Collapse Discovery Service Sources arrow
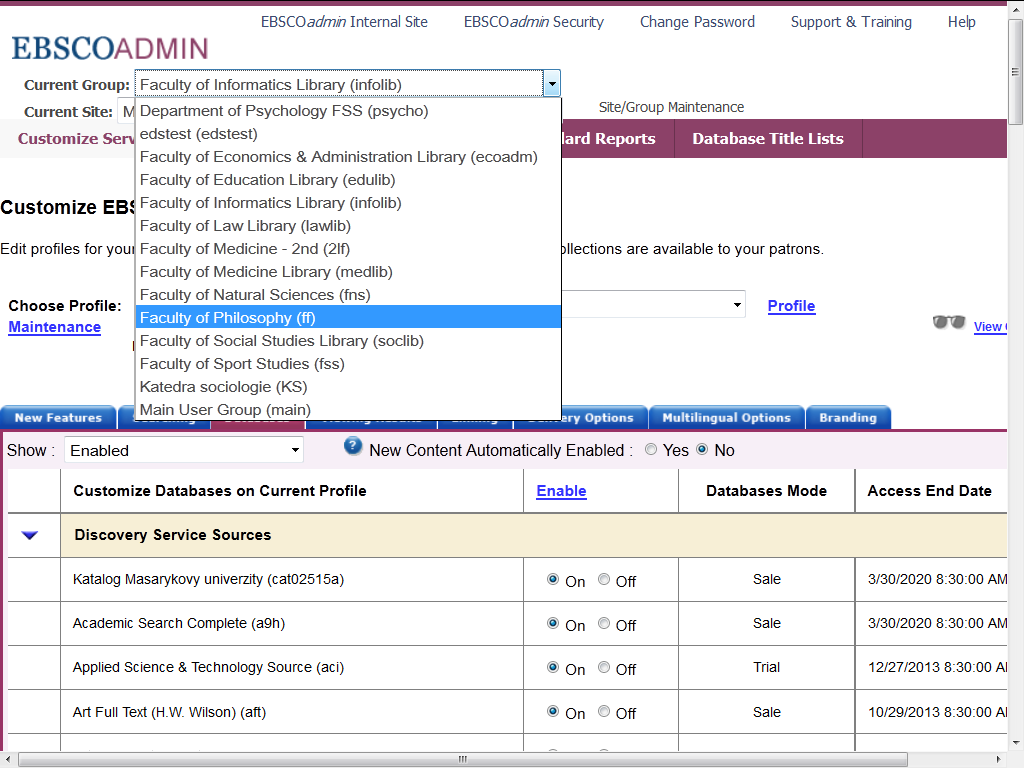1024x768 pixels. click(x=30, y=536)
